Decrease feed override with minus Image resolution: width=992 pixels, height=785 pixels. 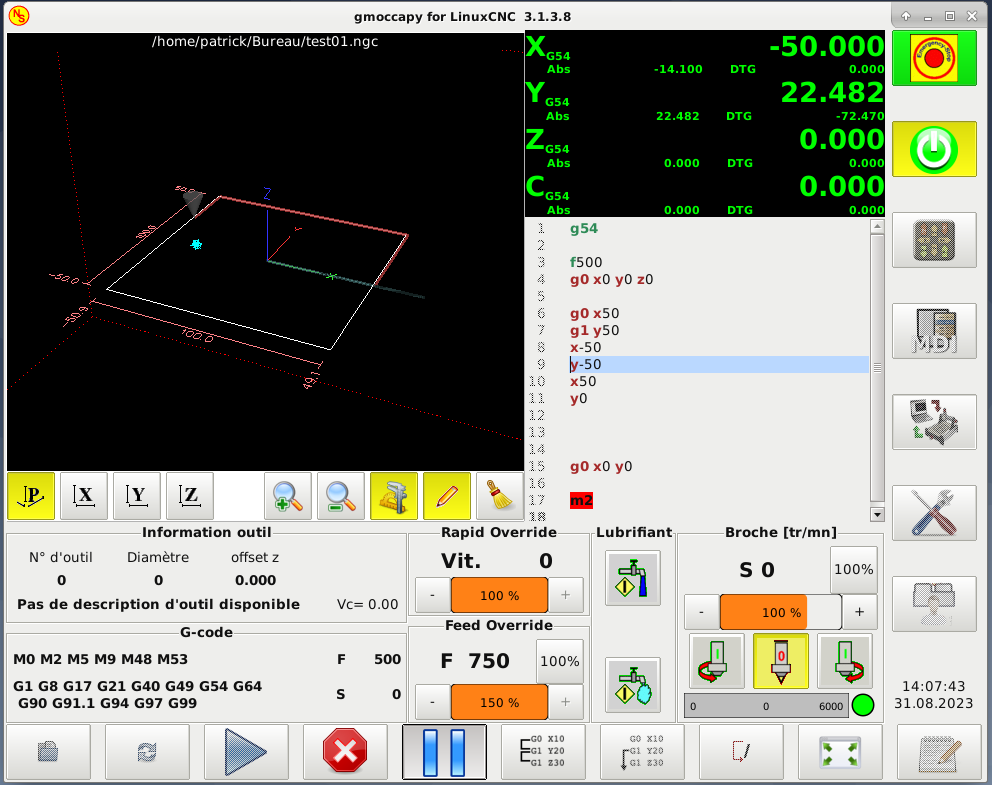pos(433,702)
